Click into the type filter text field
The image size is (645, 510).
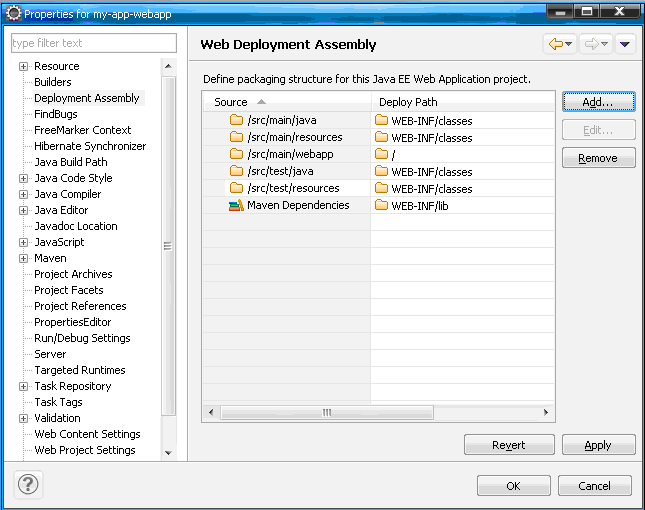point(93,43)
